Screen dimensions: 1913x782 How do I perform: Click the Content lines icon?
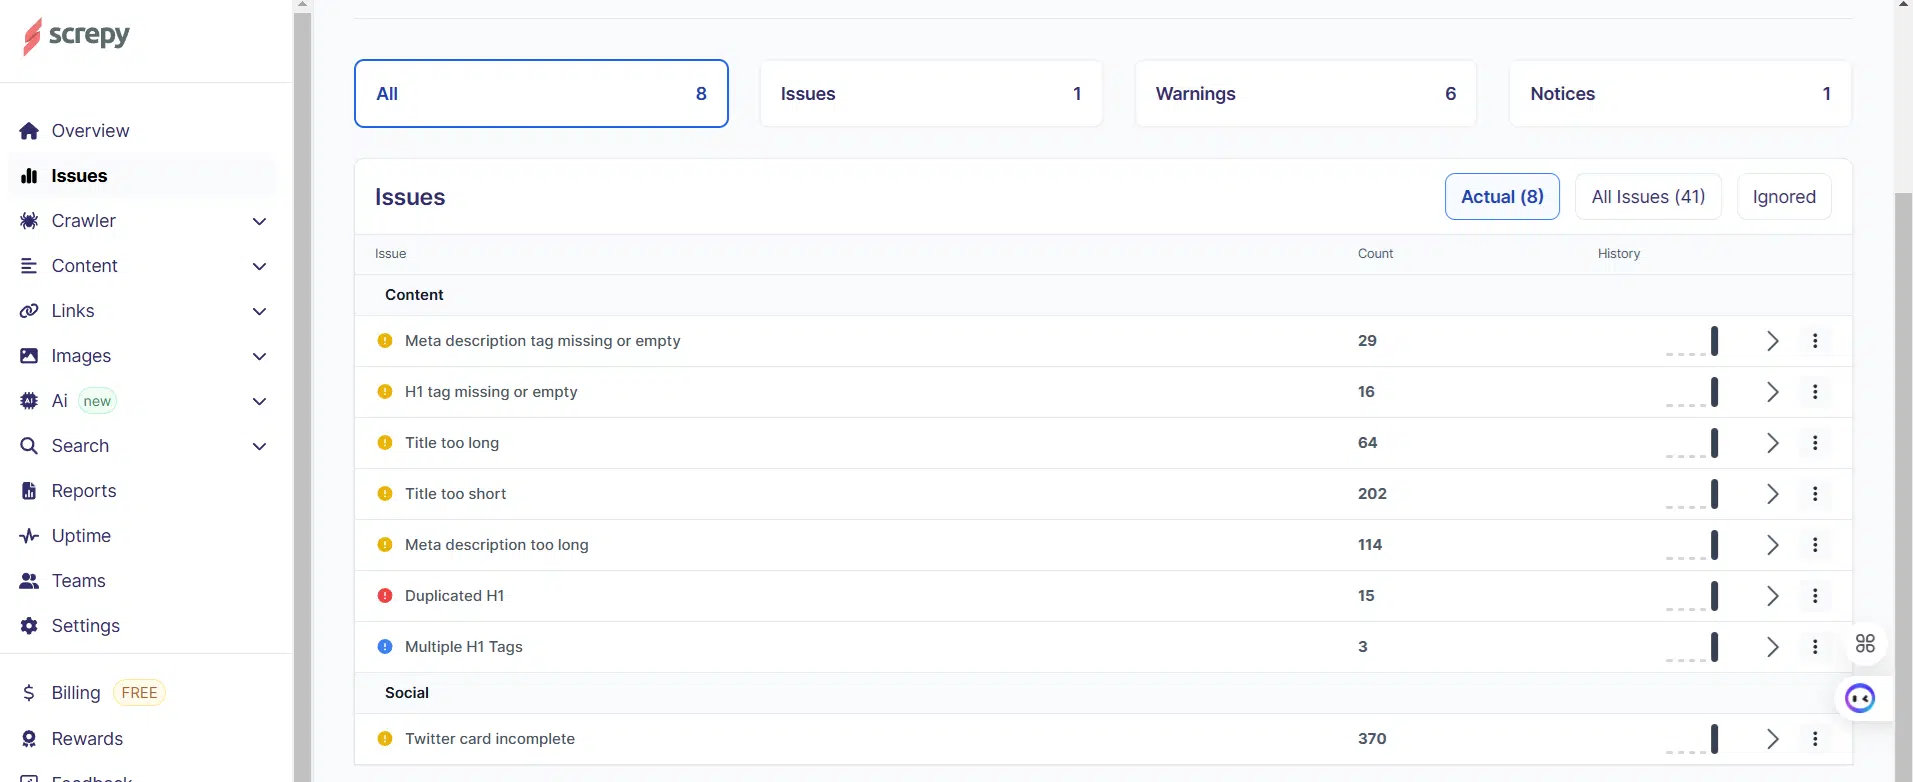29,266
